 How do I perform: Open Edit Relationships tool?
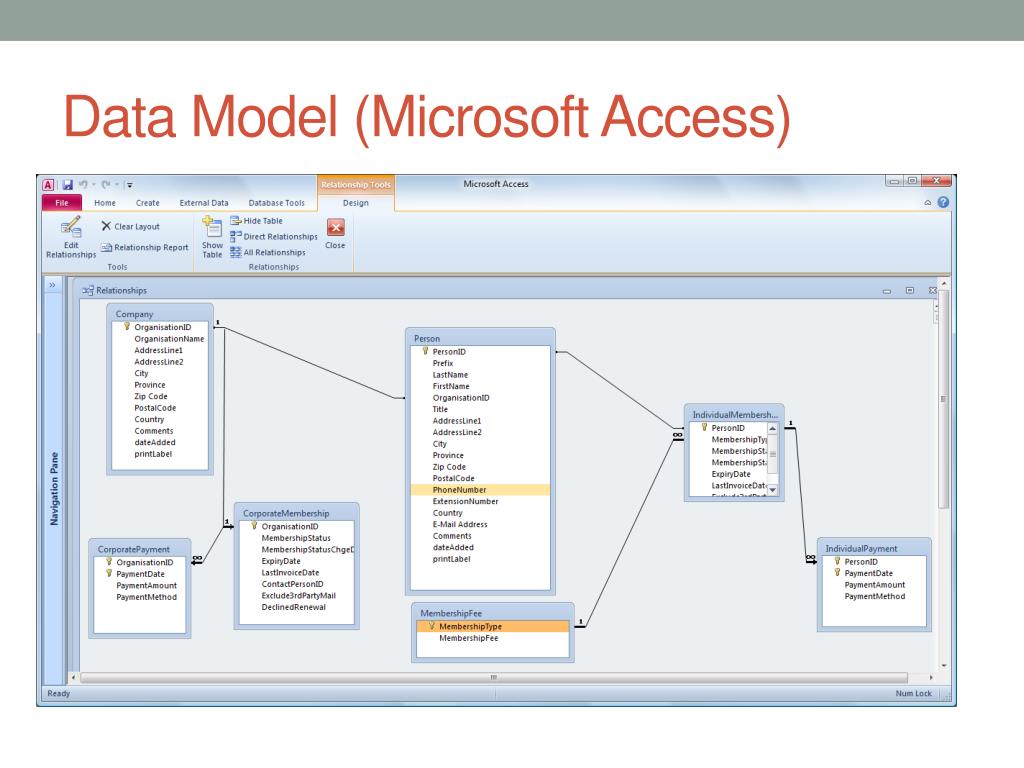[71, 238]
